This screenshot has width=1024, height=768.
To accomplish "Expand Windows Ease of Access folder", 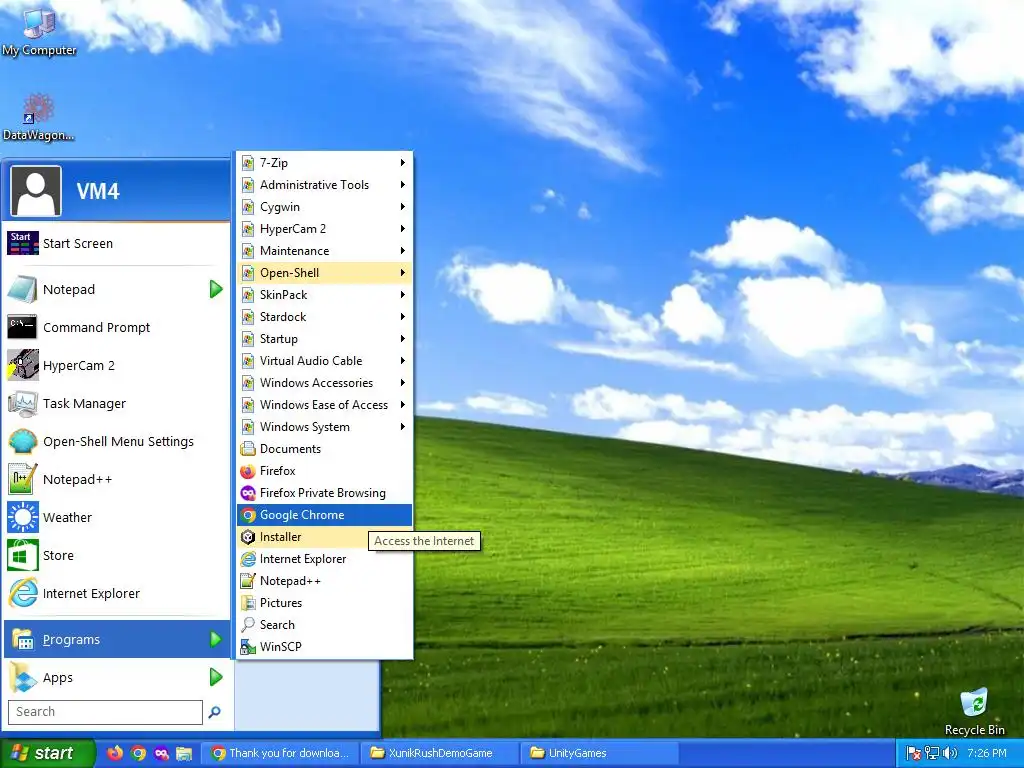I will tap(325, 405).
